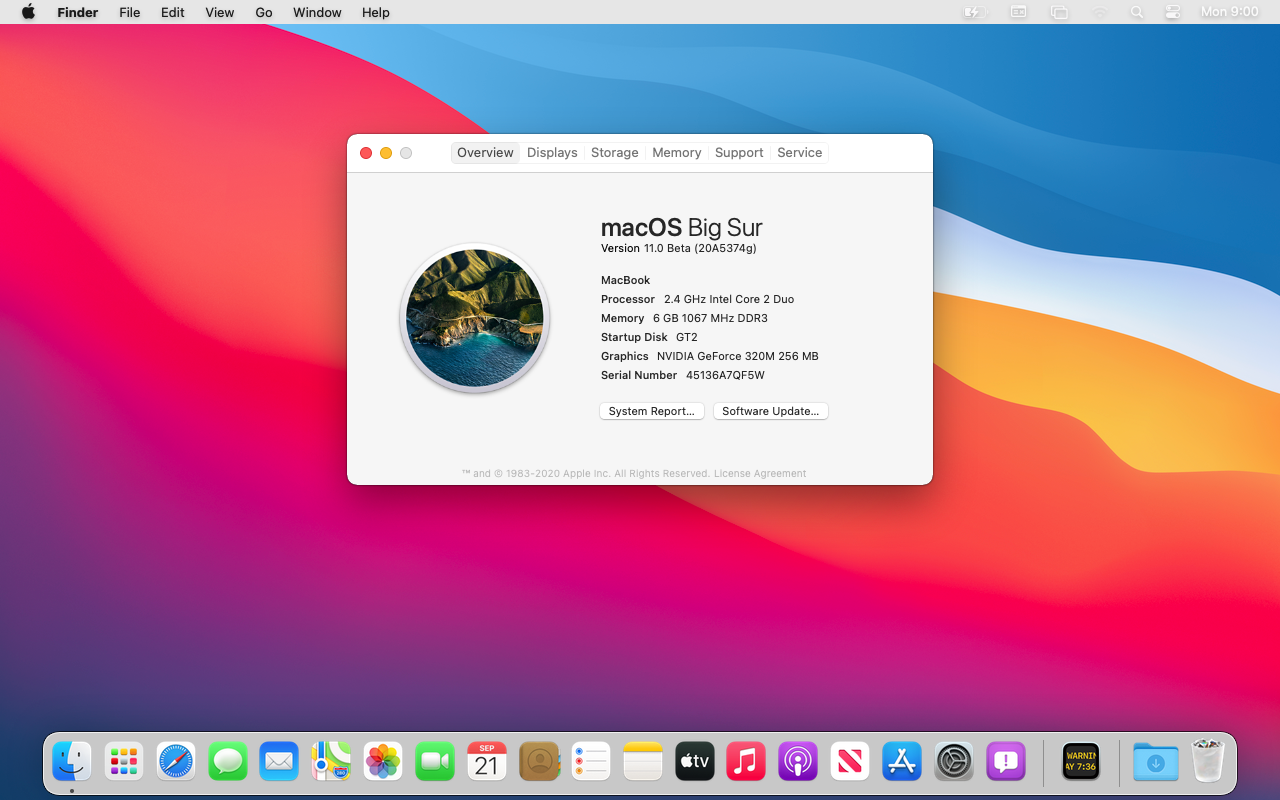1280x800 pixels.
Task: Close the About This Mac window
Action: 366,153
